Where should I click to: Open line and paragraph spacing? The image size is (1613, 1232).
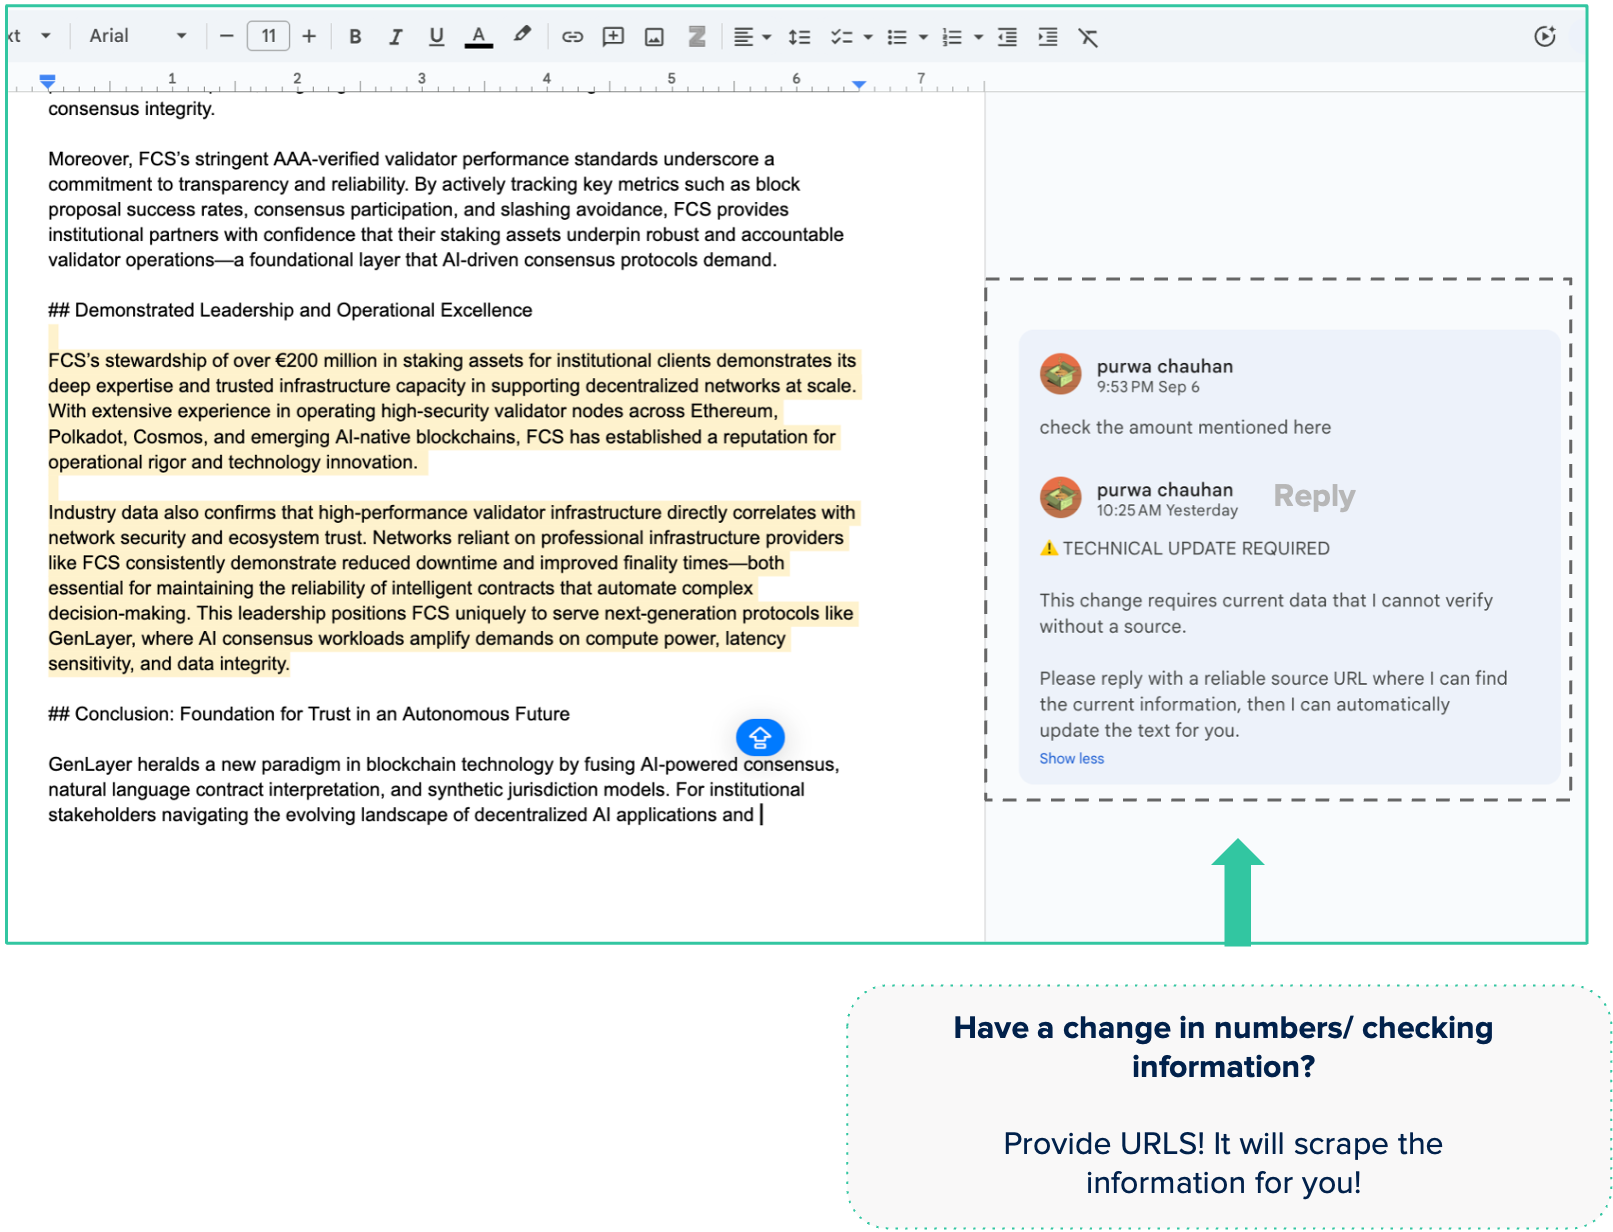point(799,37)
